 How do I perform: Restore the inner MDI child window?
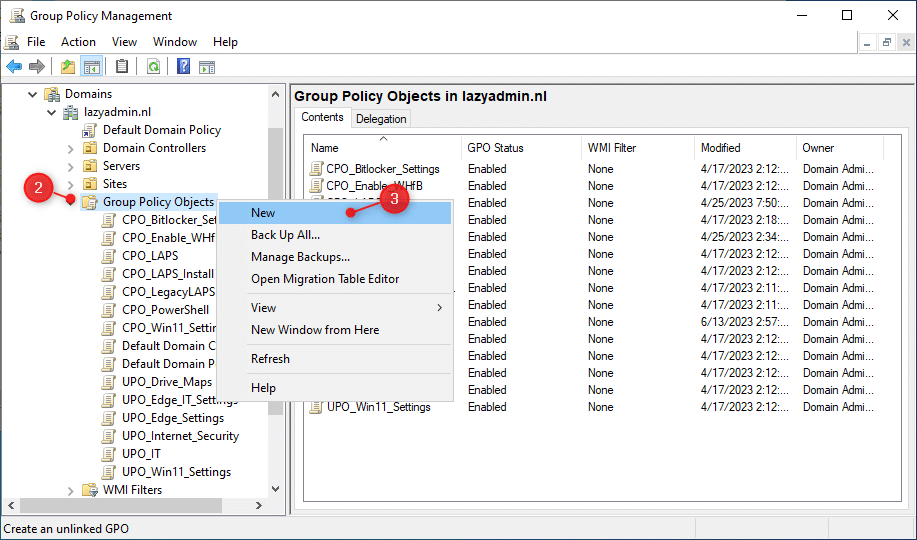[x=887, y=42]
